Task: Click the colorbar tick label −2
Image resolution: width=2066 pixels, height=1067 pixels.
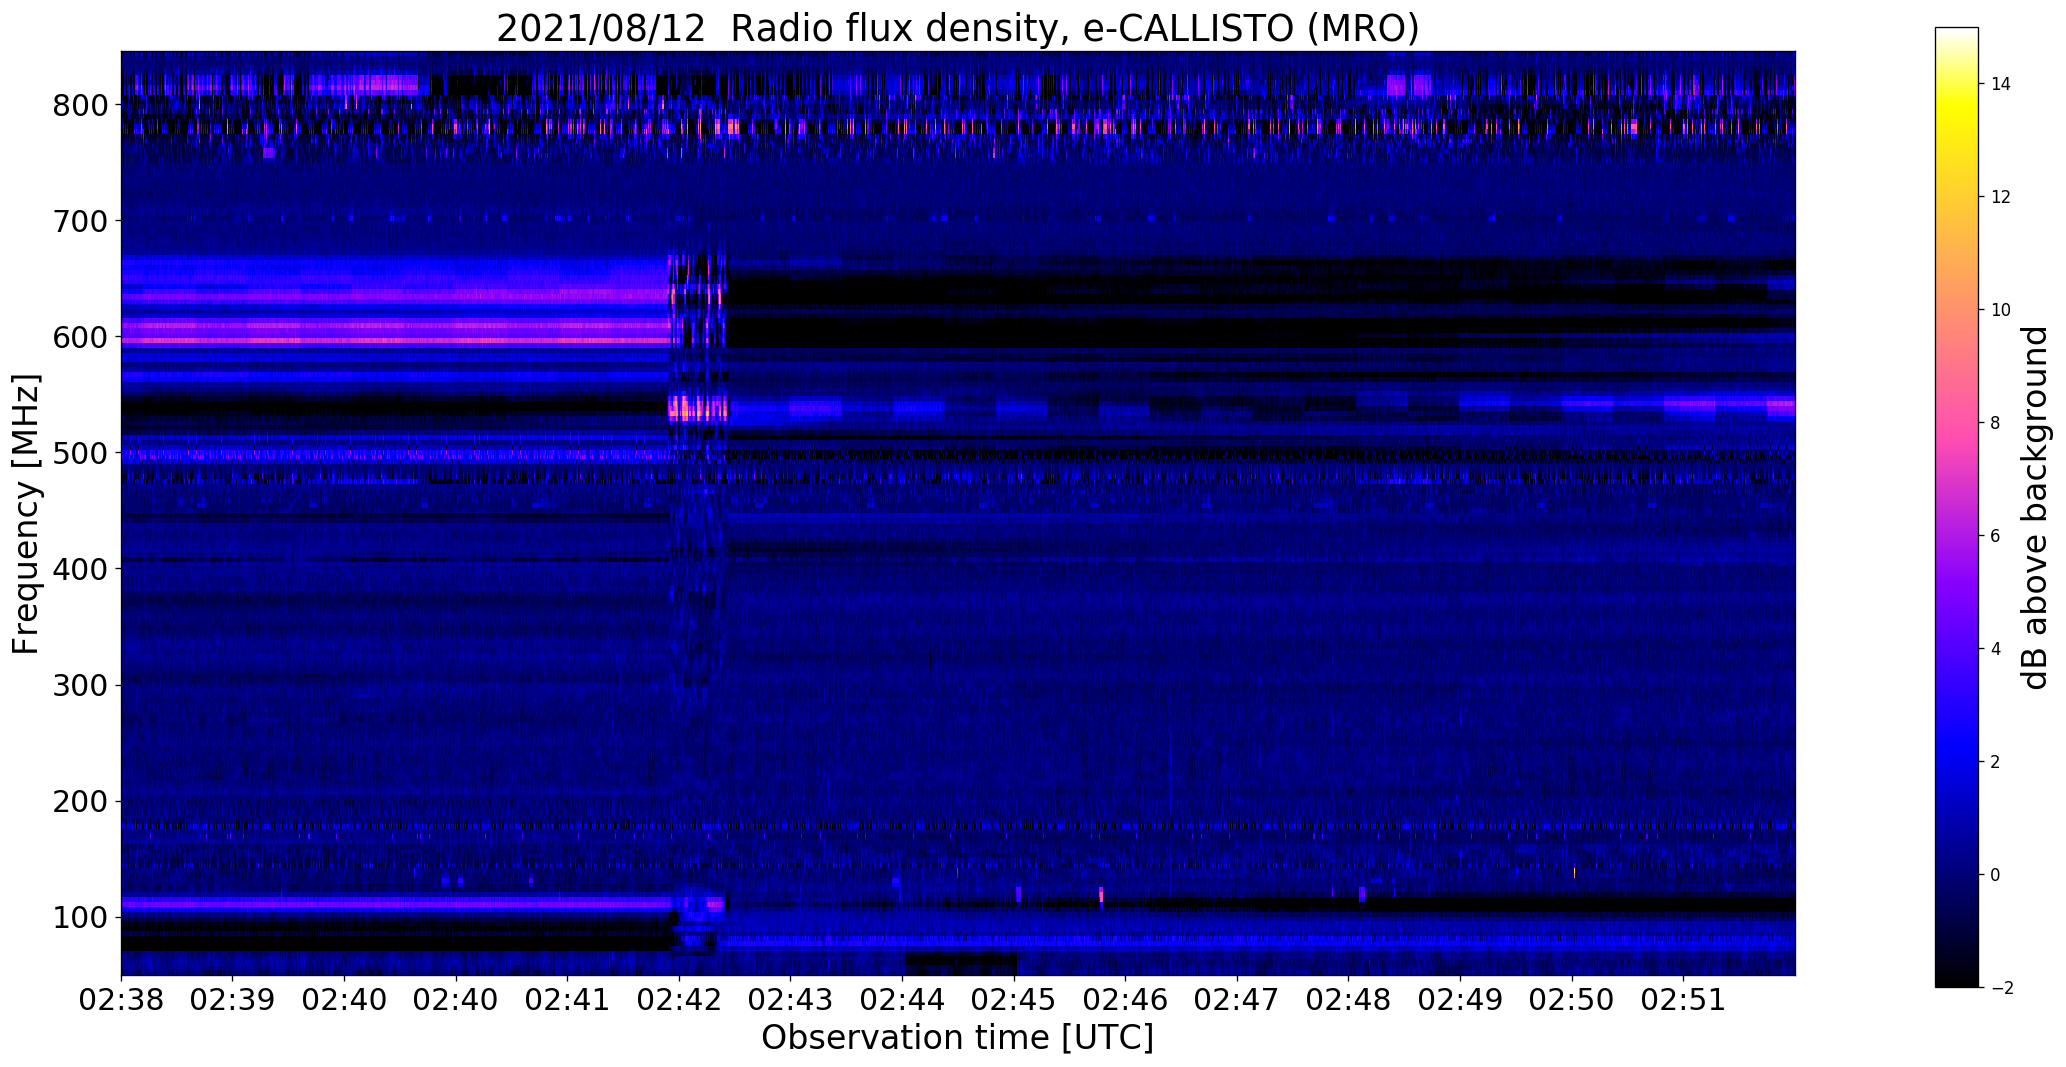Action: [x=2001, y=988]
